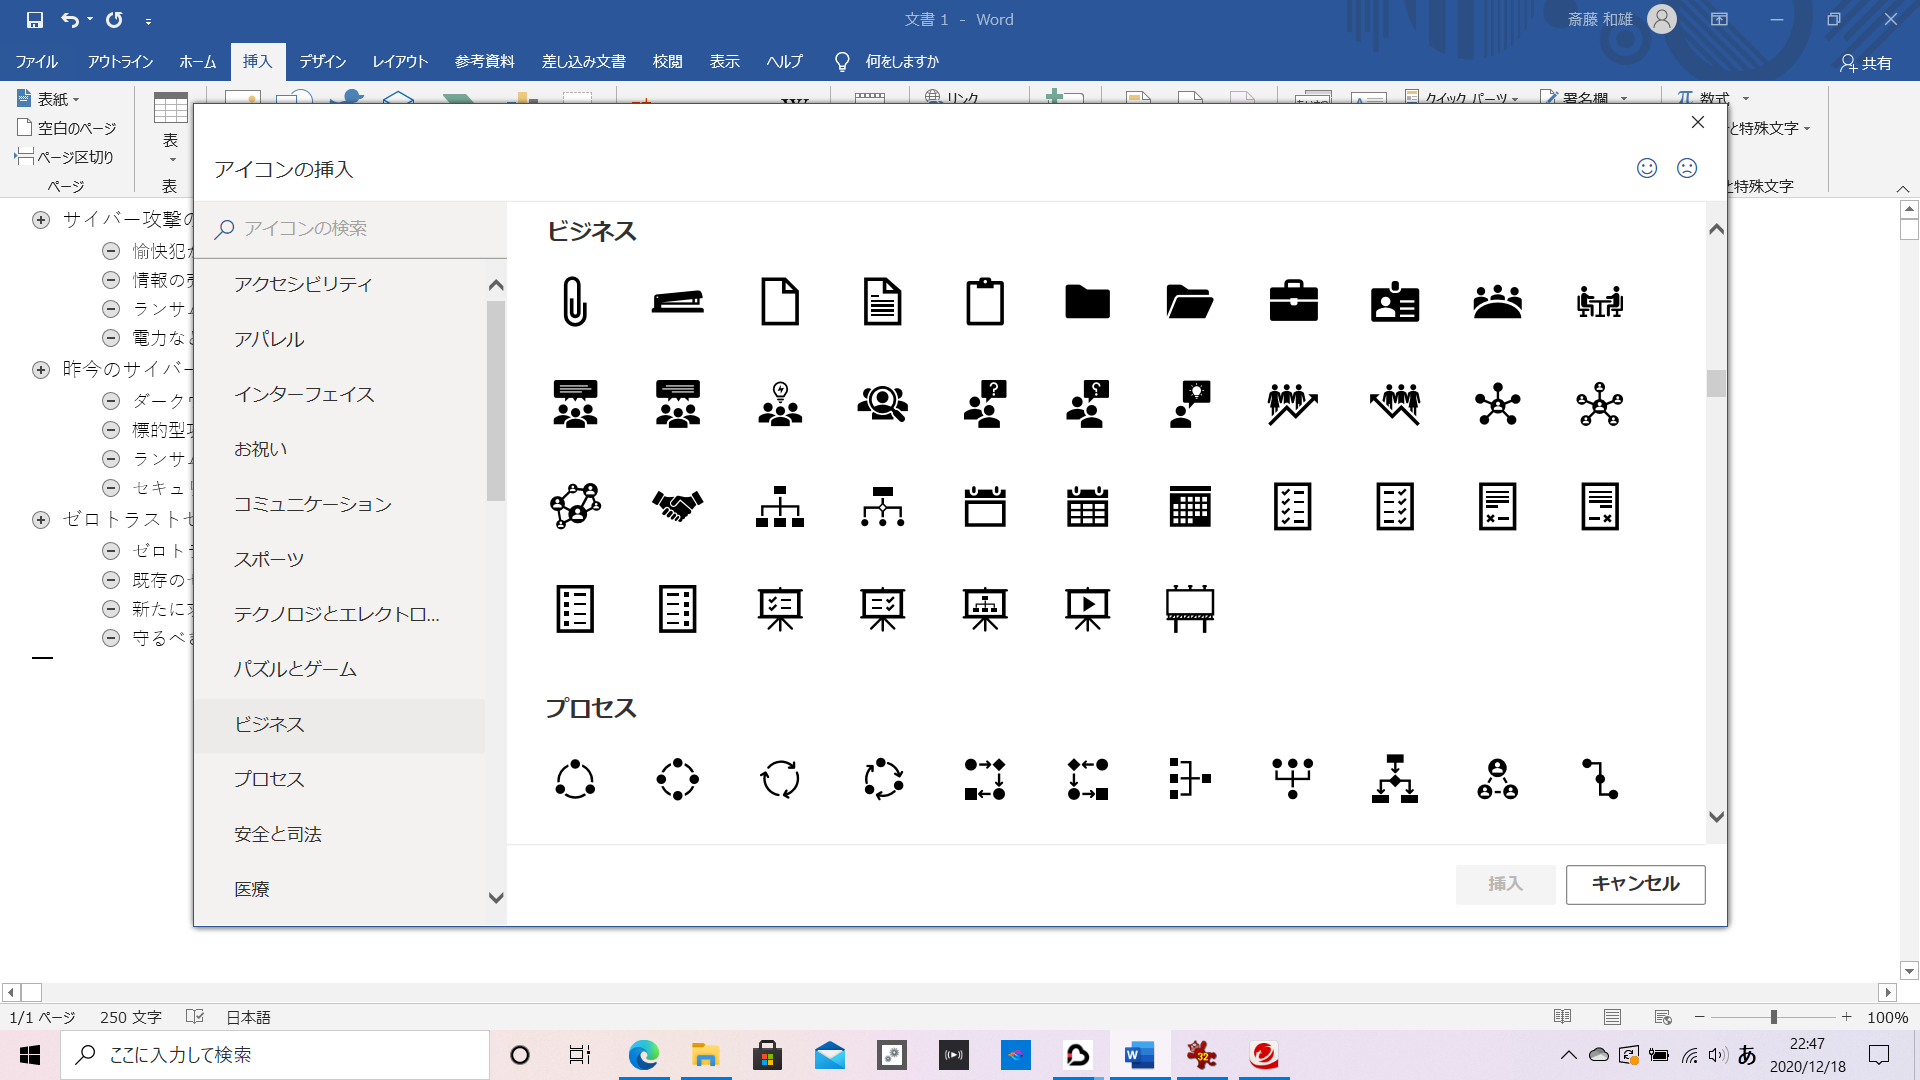Send a smile with the feedback face button
This screenshot has width=1920, height=1080.
tap(1646, 169)
